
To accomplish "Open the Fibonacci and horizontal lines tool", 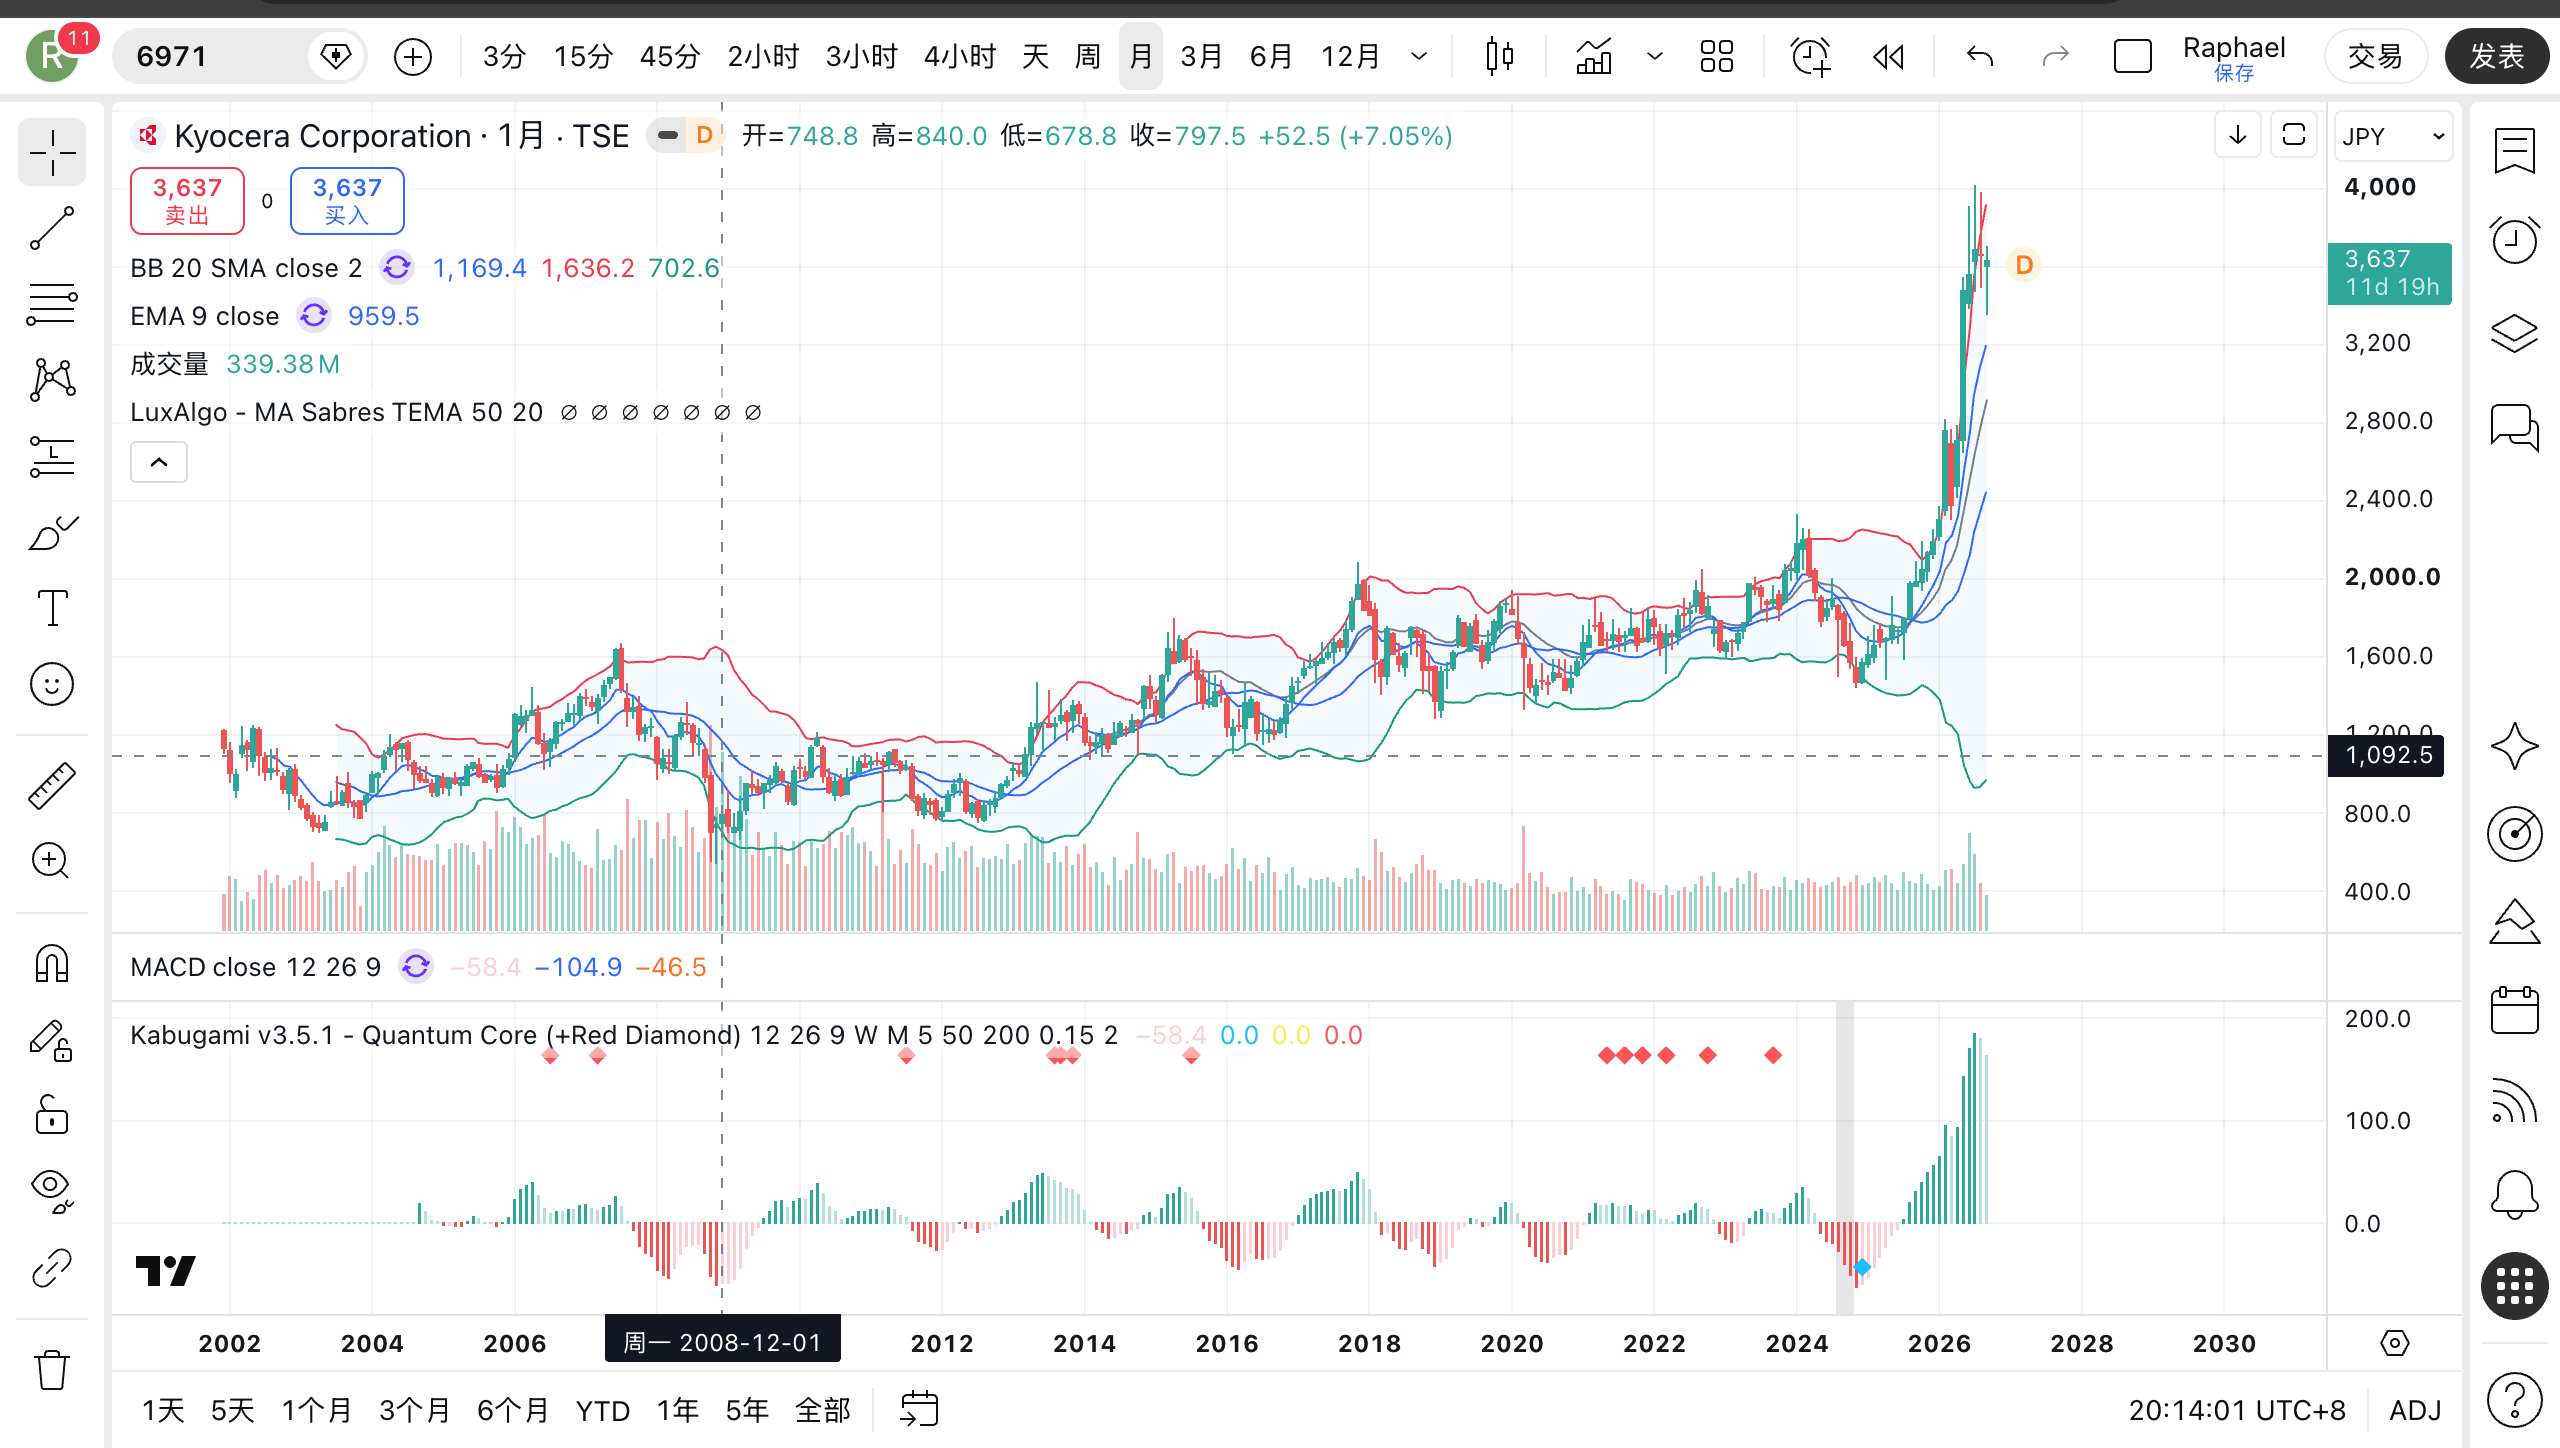I will (52, 304).
